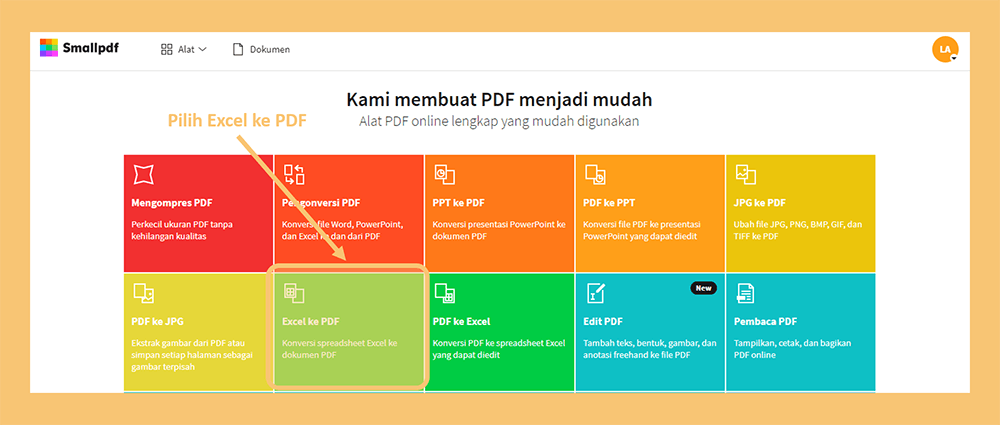1000x425 pixels.
Task: Click the Smallpdf logo icon
Action: pyautogui.click(x=49, y=48)
